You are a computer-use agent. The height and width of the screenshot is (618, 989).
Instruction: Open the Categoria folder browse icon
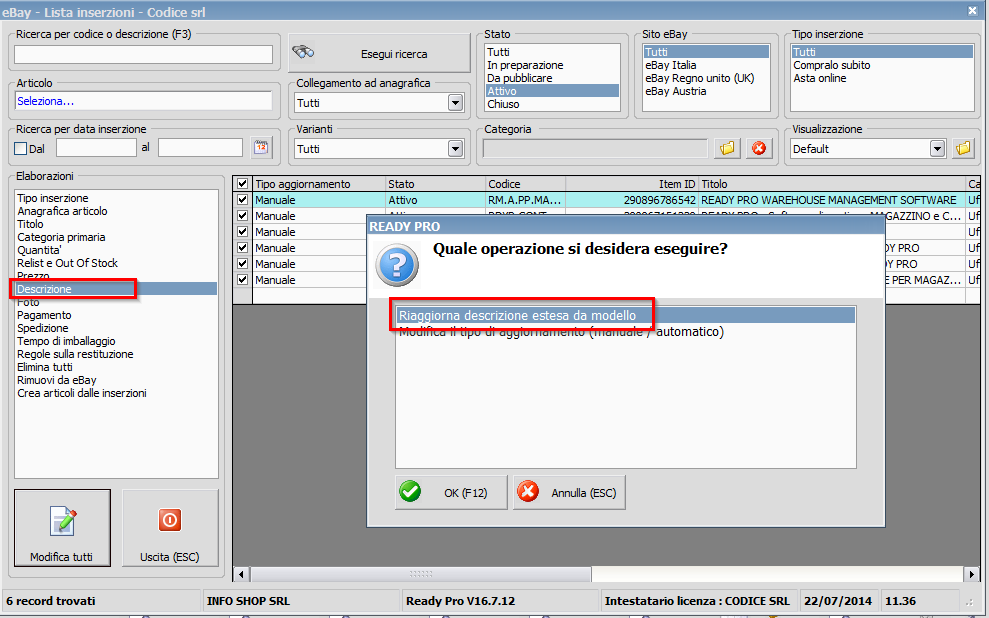(x=727, y=148)
